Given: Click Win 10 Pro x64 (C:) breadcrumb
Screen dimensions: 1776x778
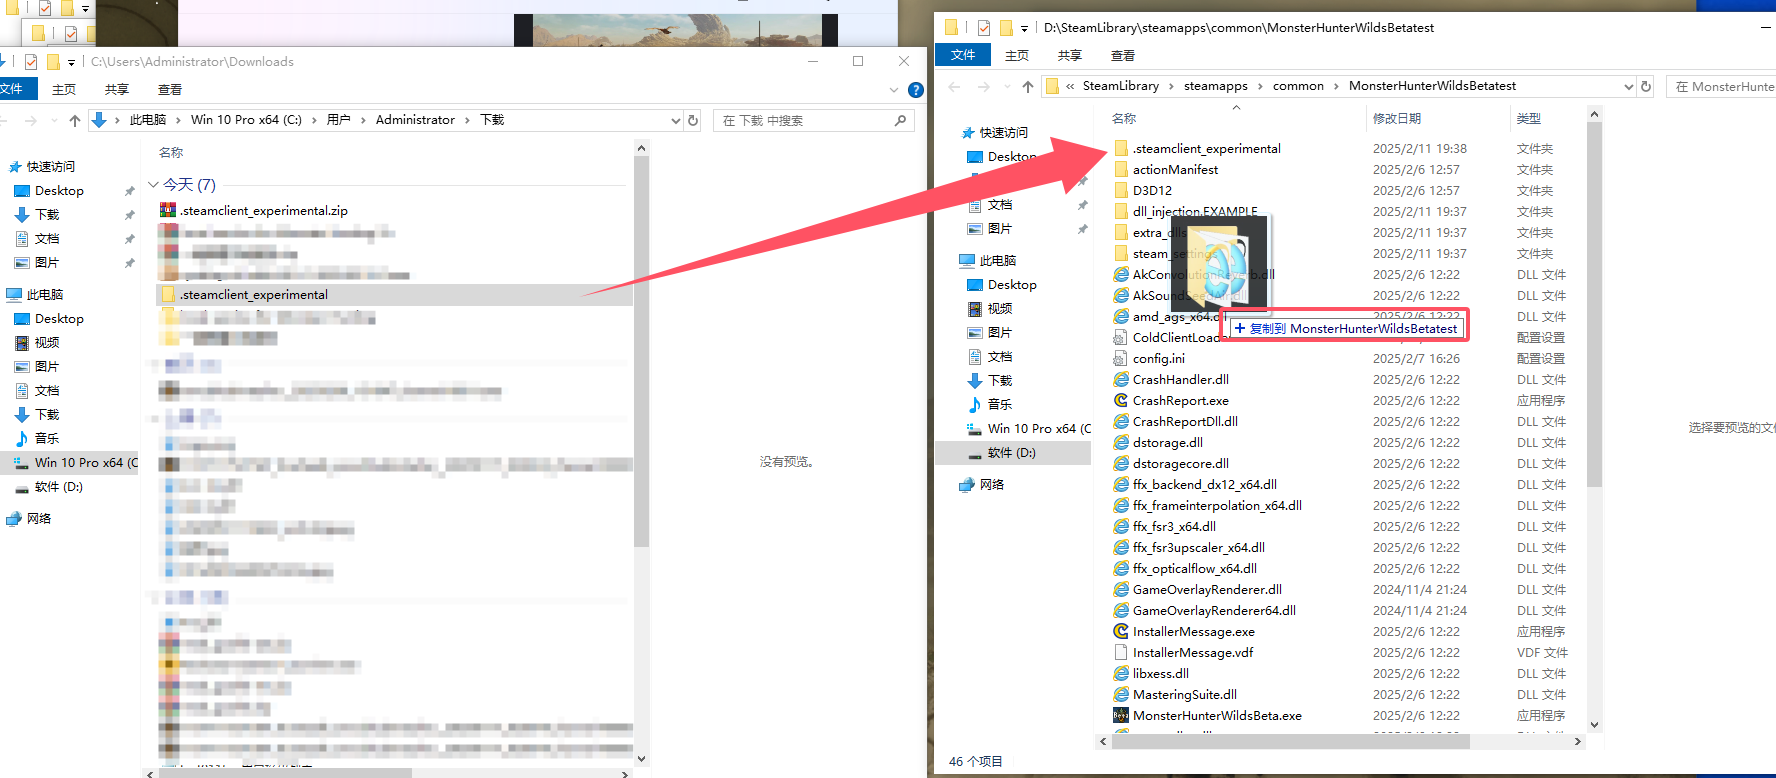Looking at the screenshot, I should (246, 120).
